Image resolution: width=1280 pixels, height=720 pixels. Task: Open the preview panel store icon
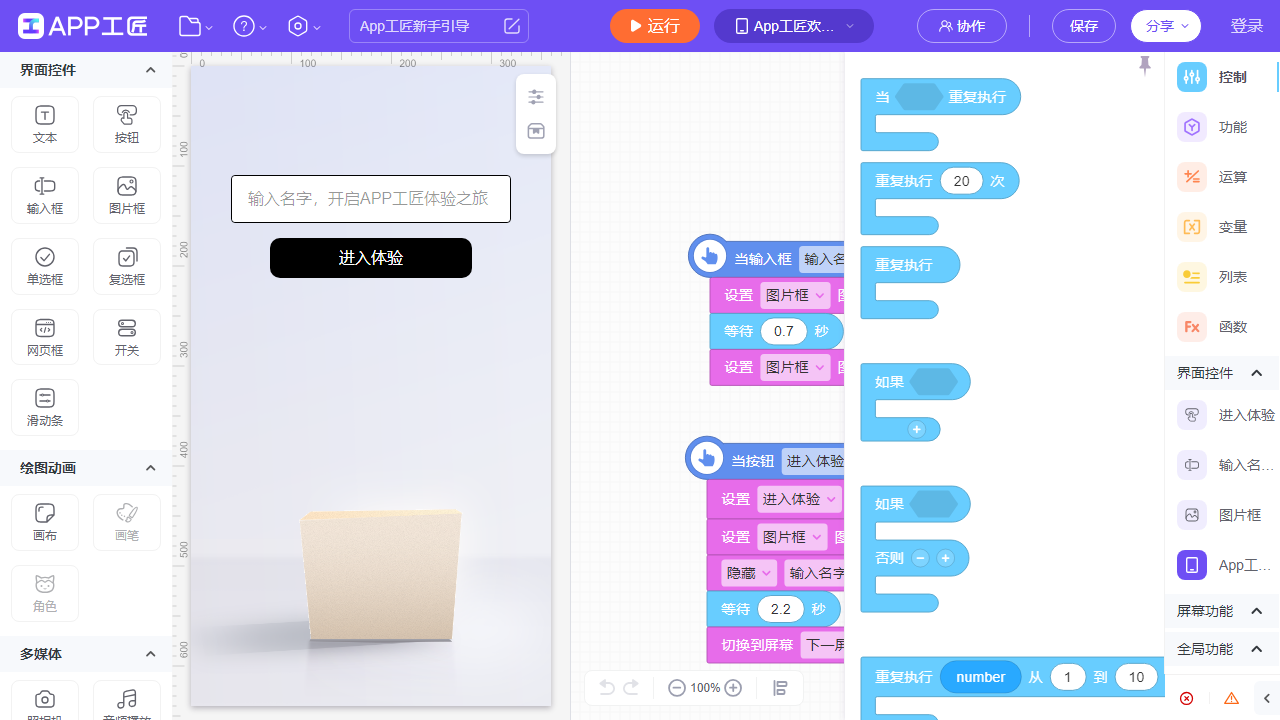(536, 132)
